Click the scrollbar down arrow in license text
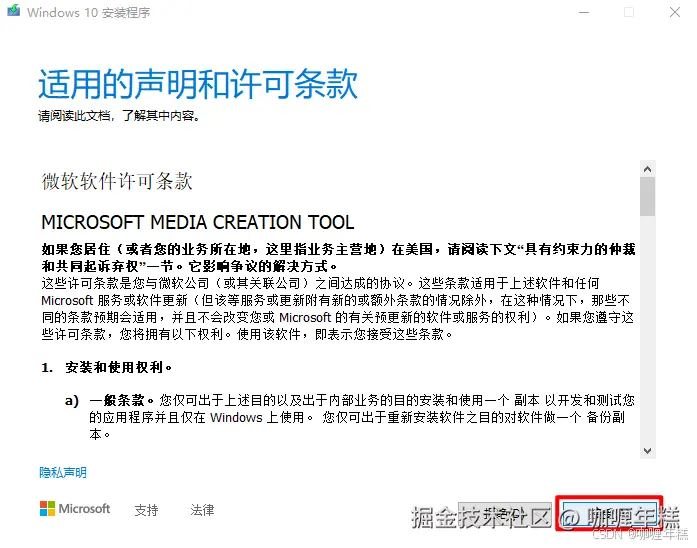Viewport: 697px width, 548px height. tap(647, 451)
